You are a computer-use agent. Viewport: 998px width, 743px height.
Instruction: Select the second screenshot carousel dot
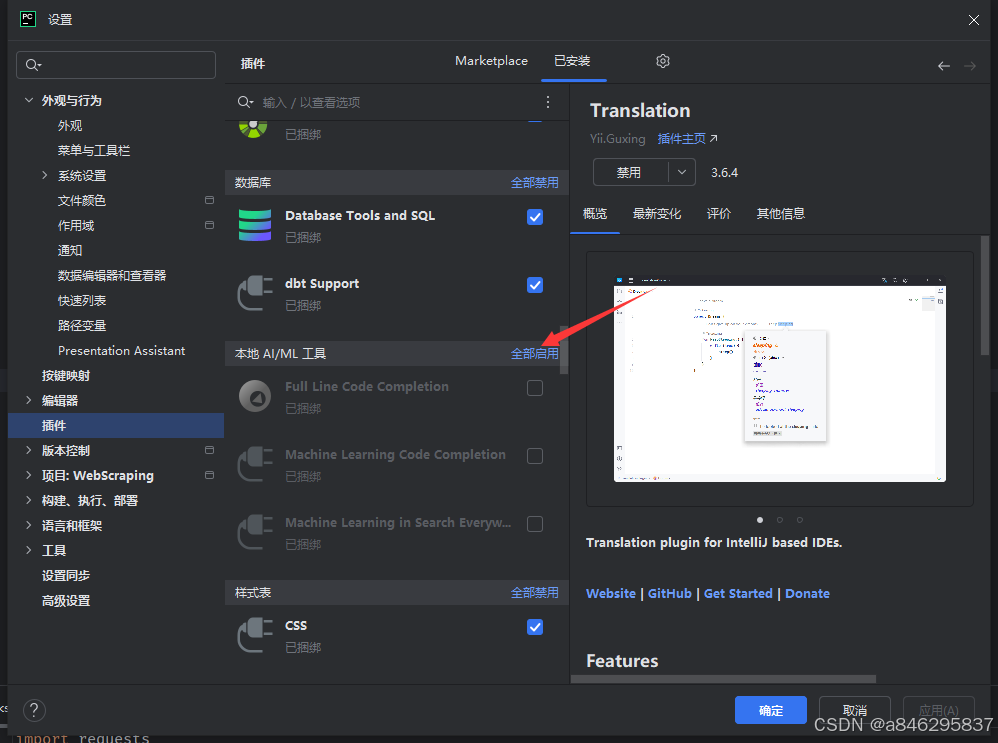(x=779, y=520)
